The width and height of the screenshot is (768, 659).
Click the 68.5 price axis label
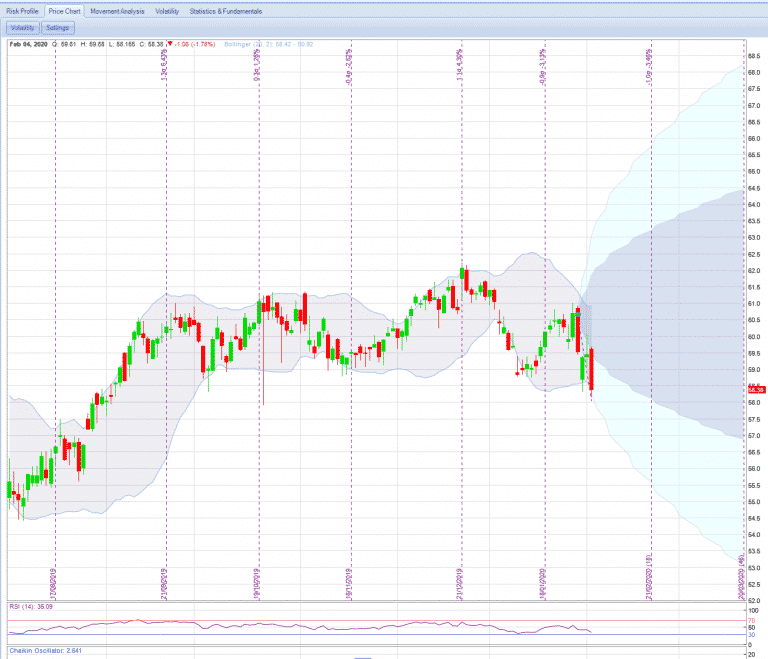click(753, 56)
